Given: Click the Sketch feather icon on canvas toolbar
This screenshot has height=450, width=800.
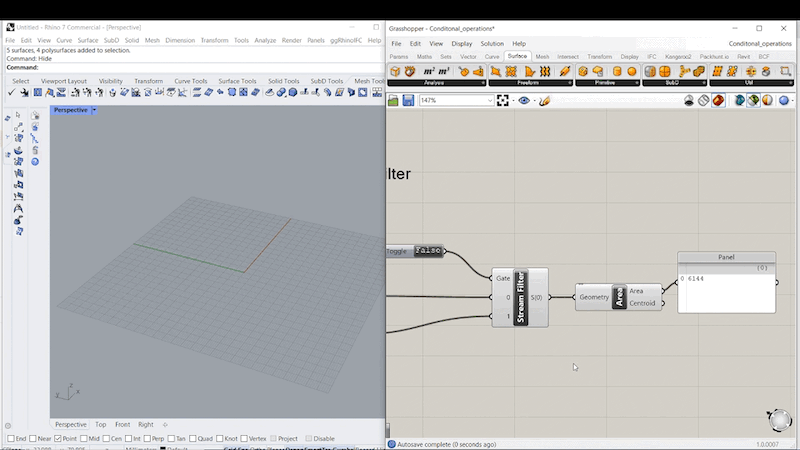Looking at the screenshot, I should click(x=544, y=101).
